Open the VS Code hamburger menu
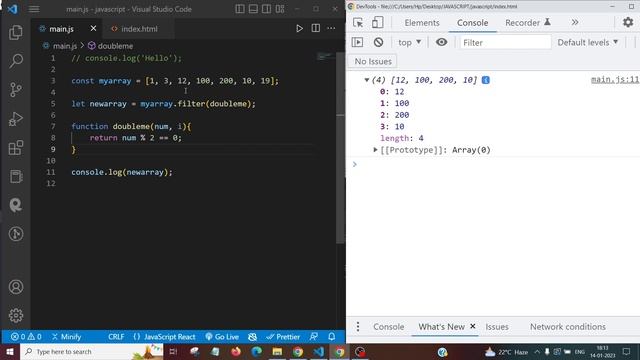640x360 pixels. coord(34,9)
